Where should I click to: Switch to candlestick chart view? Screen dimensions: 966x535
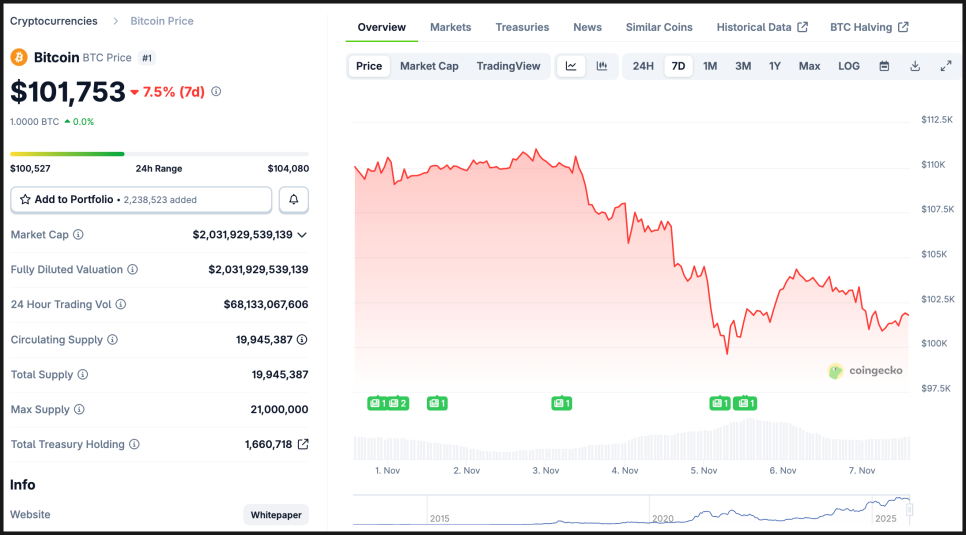(602, 66)
